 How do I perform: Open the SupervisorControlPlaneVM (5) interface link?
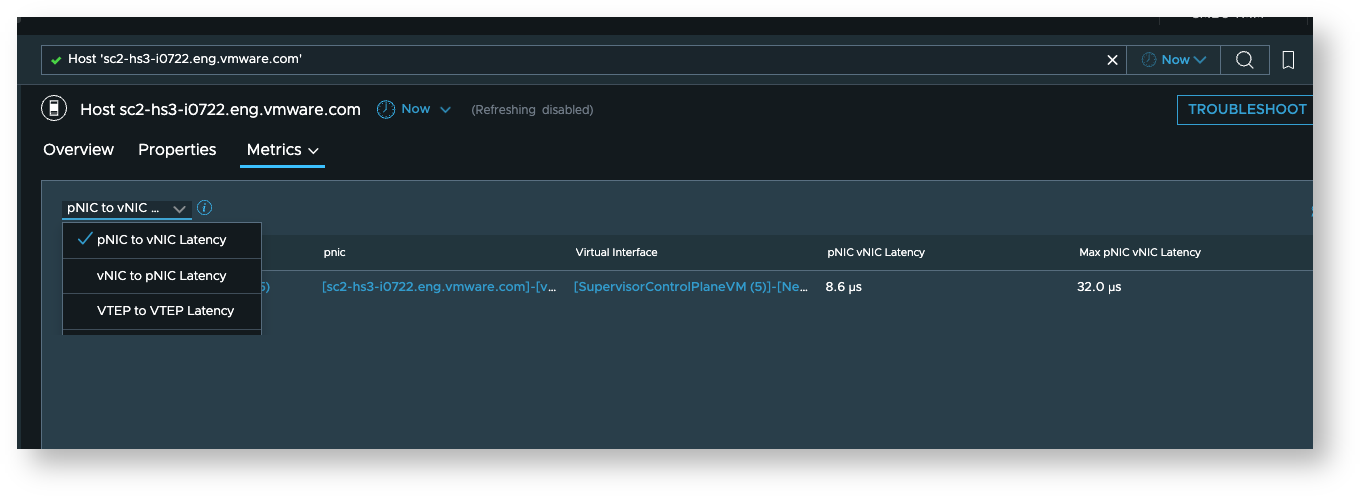[x=691, y=286]
